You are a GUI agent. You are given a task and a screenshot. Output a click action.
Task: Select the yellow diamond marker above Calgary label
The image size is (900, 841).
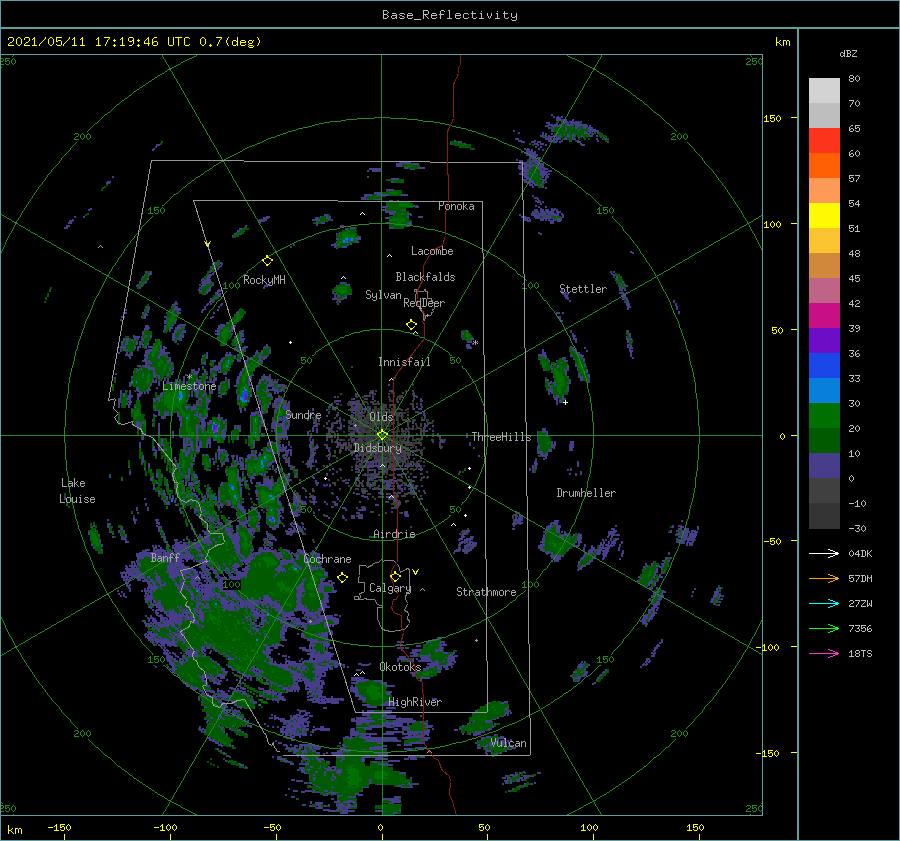coord(395,576)
